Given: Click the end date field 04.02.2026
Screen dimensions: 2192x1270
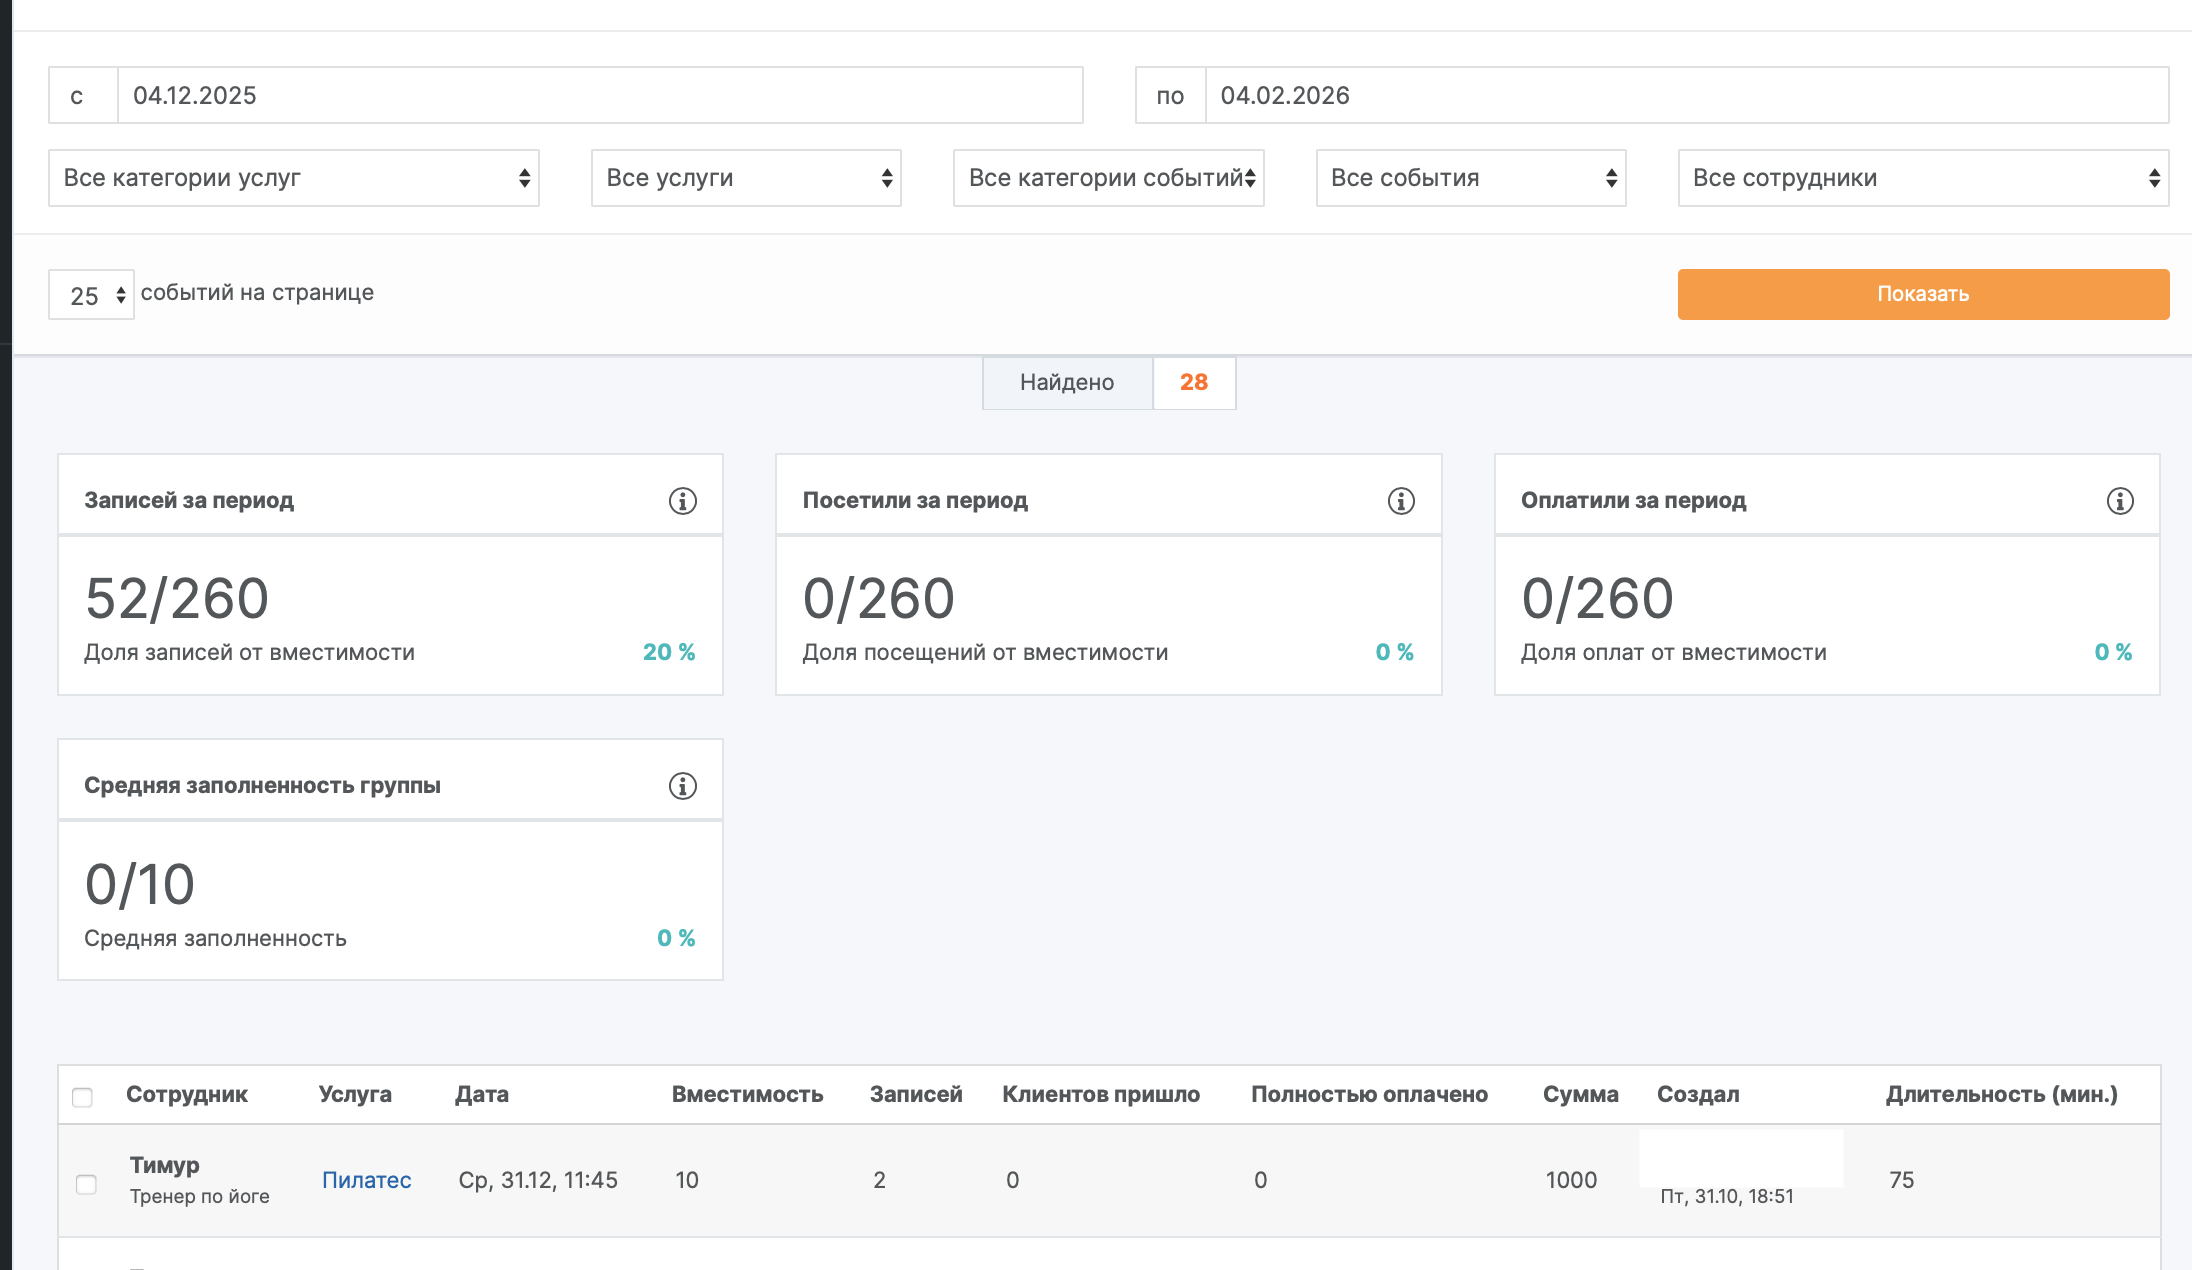Looking at the screenshot, I should click(1686, 96).
